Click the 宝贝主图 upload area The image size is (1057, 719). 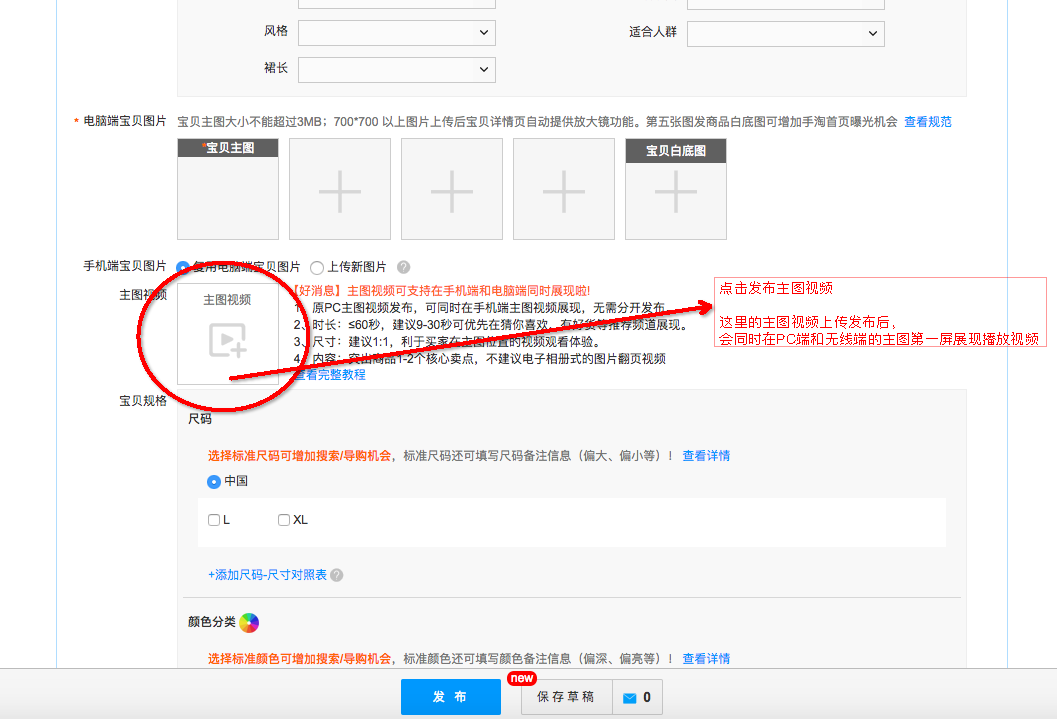(x=228, y=189)
